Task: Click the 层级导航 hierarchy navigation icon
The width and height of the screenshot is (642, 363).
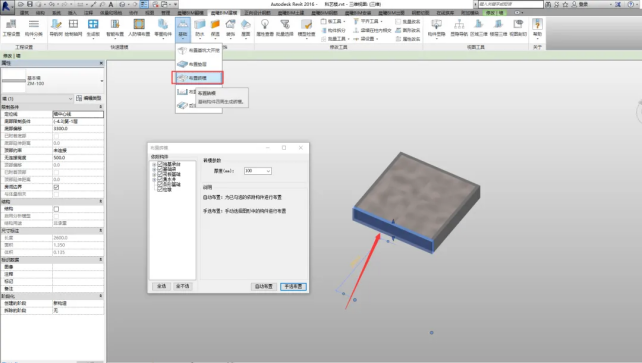Action: [x=459, y=27]
